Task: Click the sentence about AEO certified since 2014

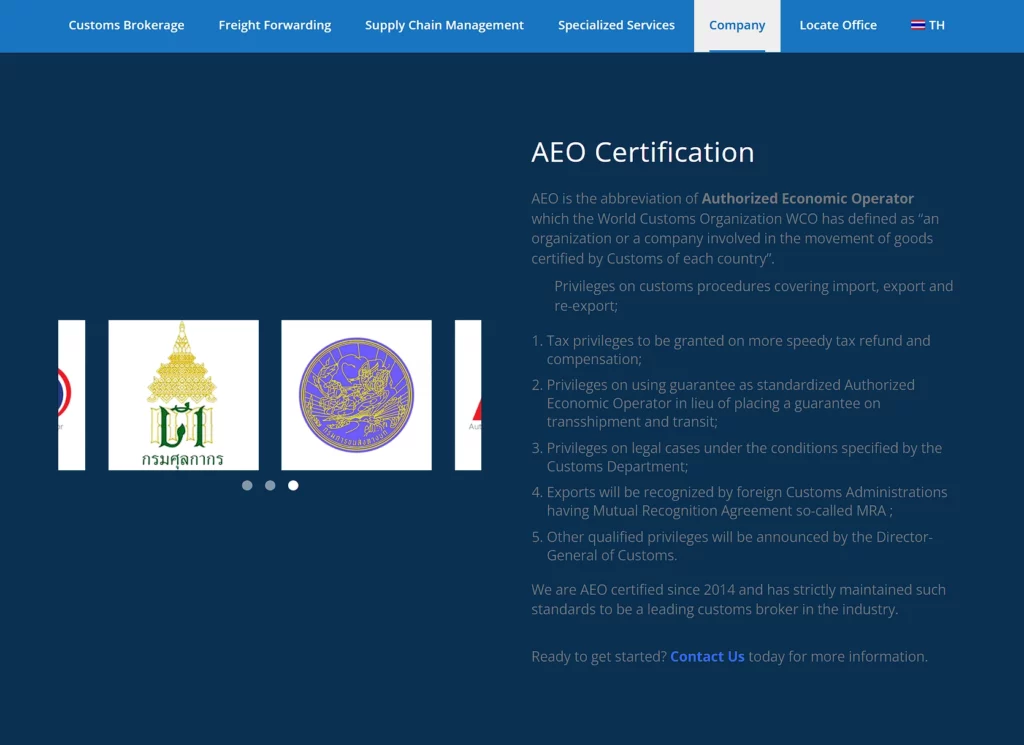Action: [737, 600]
